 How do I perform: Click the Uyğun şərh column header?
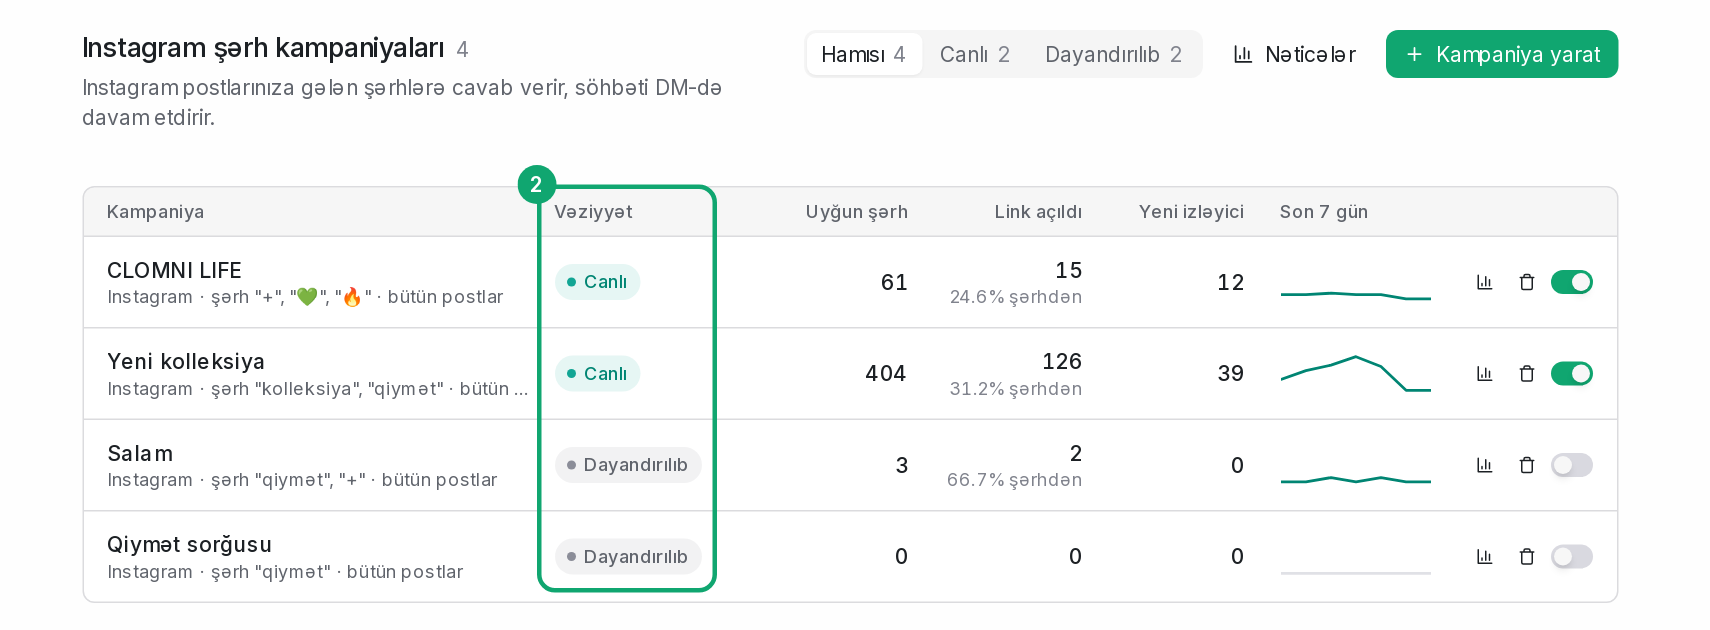(856, 212)
